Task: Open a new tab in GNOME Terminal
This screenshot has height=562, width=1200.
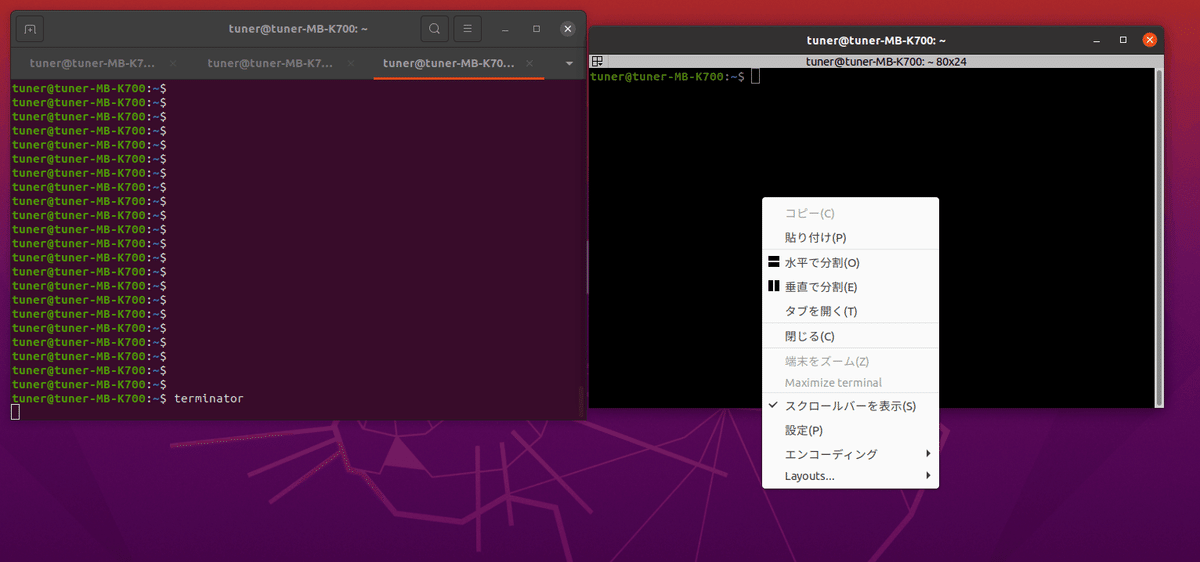Action: (30, 29)
